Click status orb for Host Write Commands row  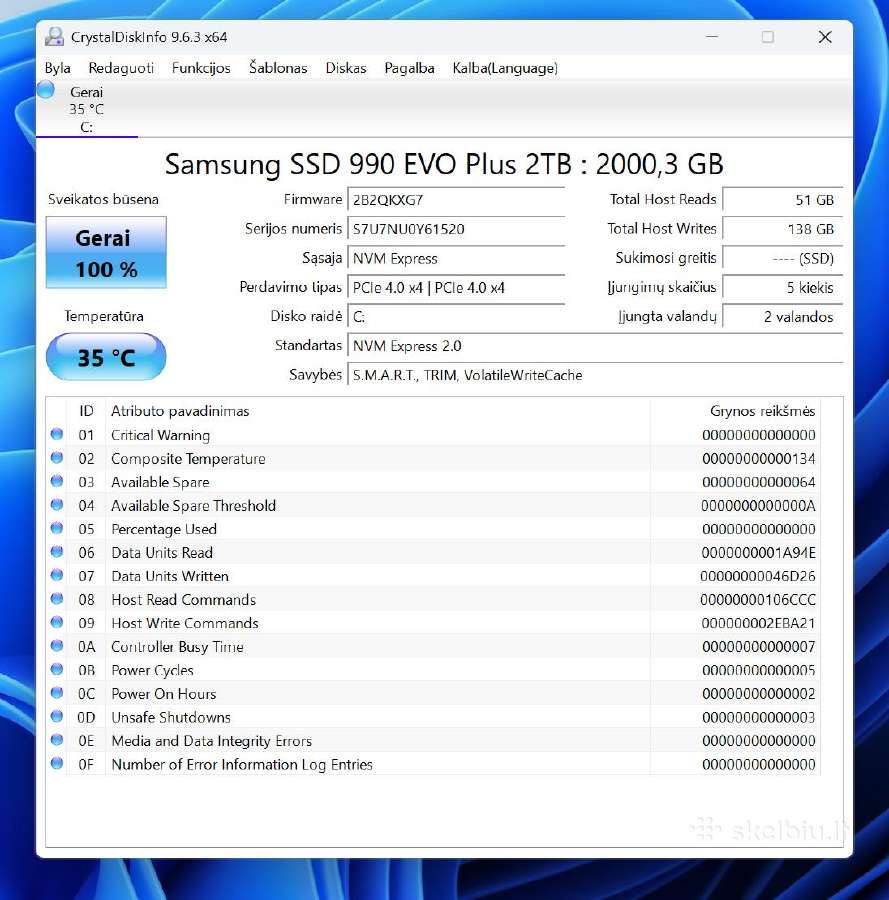pyautogui.click(x=57, y=622)
